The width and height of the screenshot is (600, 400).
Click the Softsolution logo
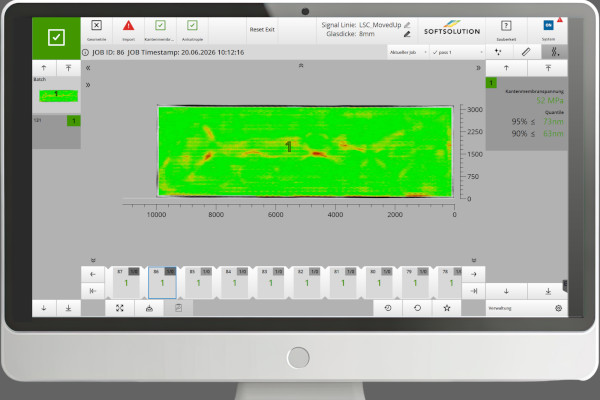(452, 28)
